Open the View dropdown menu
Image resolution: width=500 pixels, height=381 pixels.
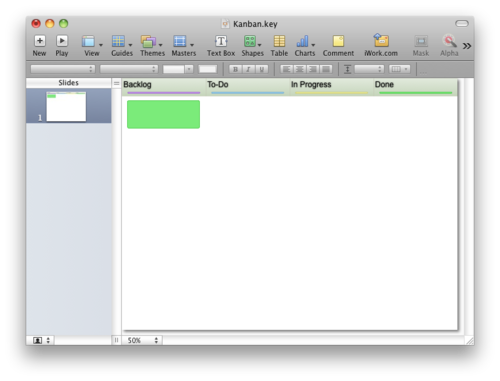[92, 45]
